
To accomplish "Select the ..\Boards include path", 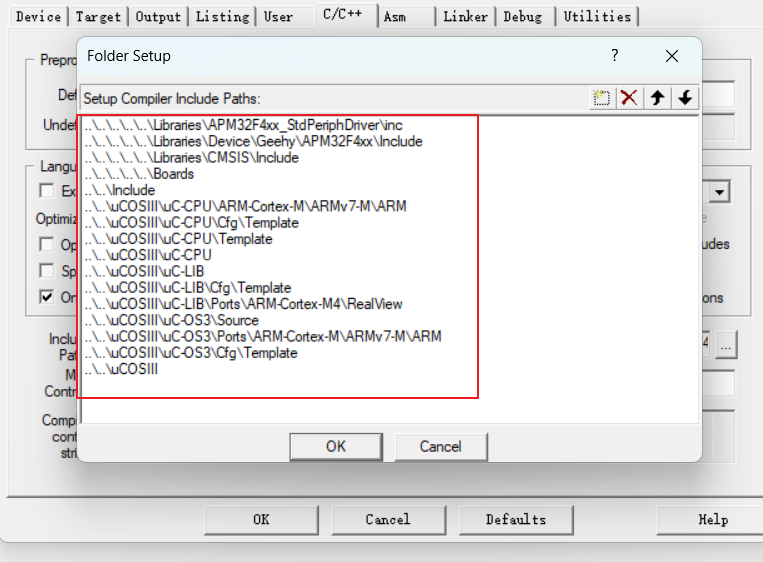I will (x=139, y=174).
